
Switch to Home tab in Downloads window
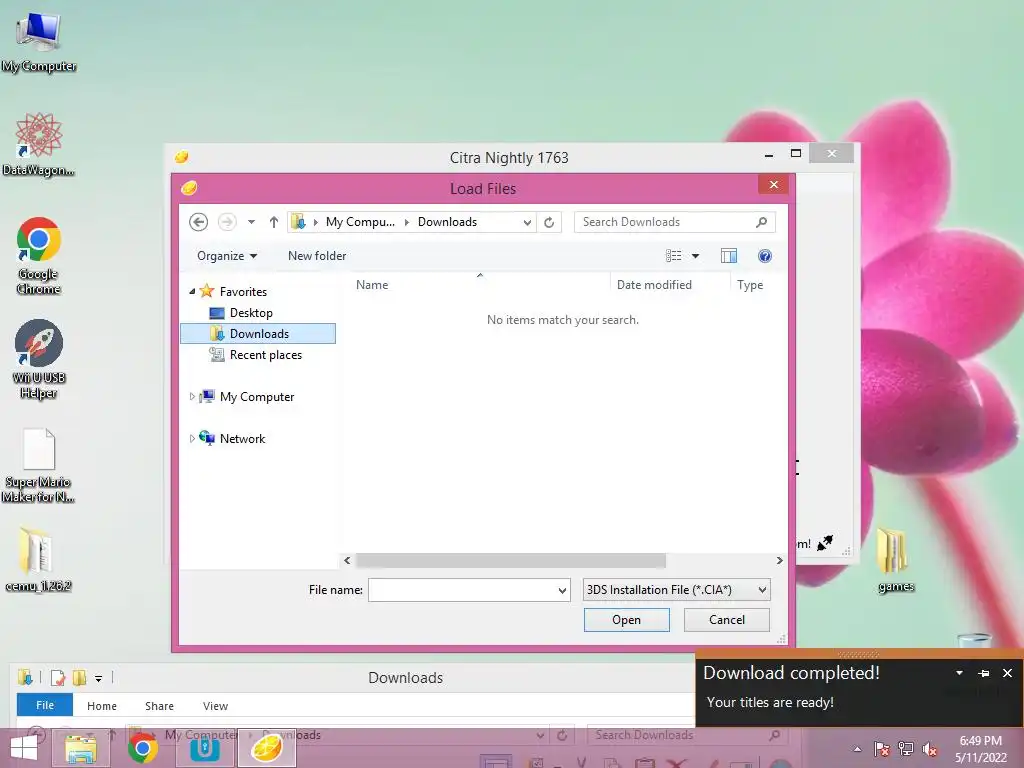click(x=102, y=706)
